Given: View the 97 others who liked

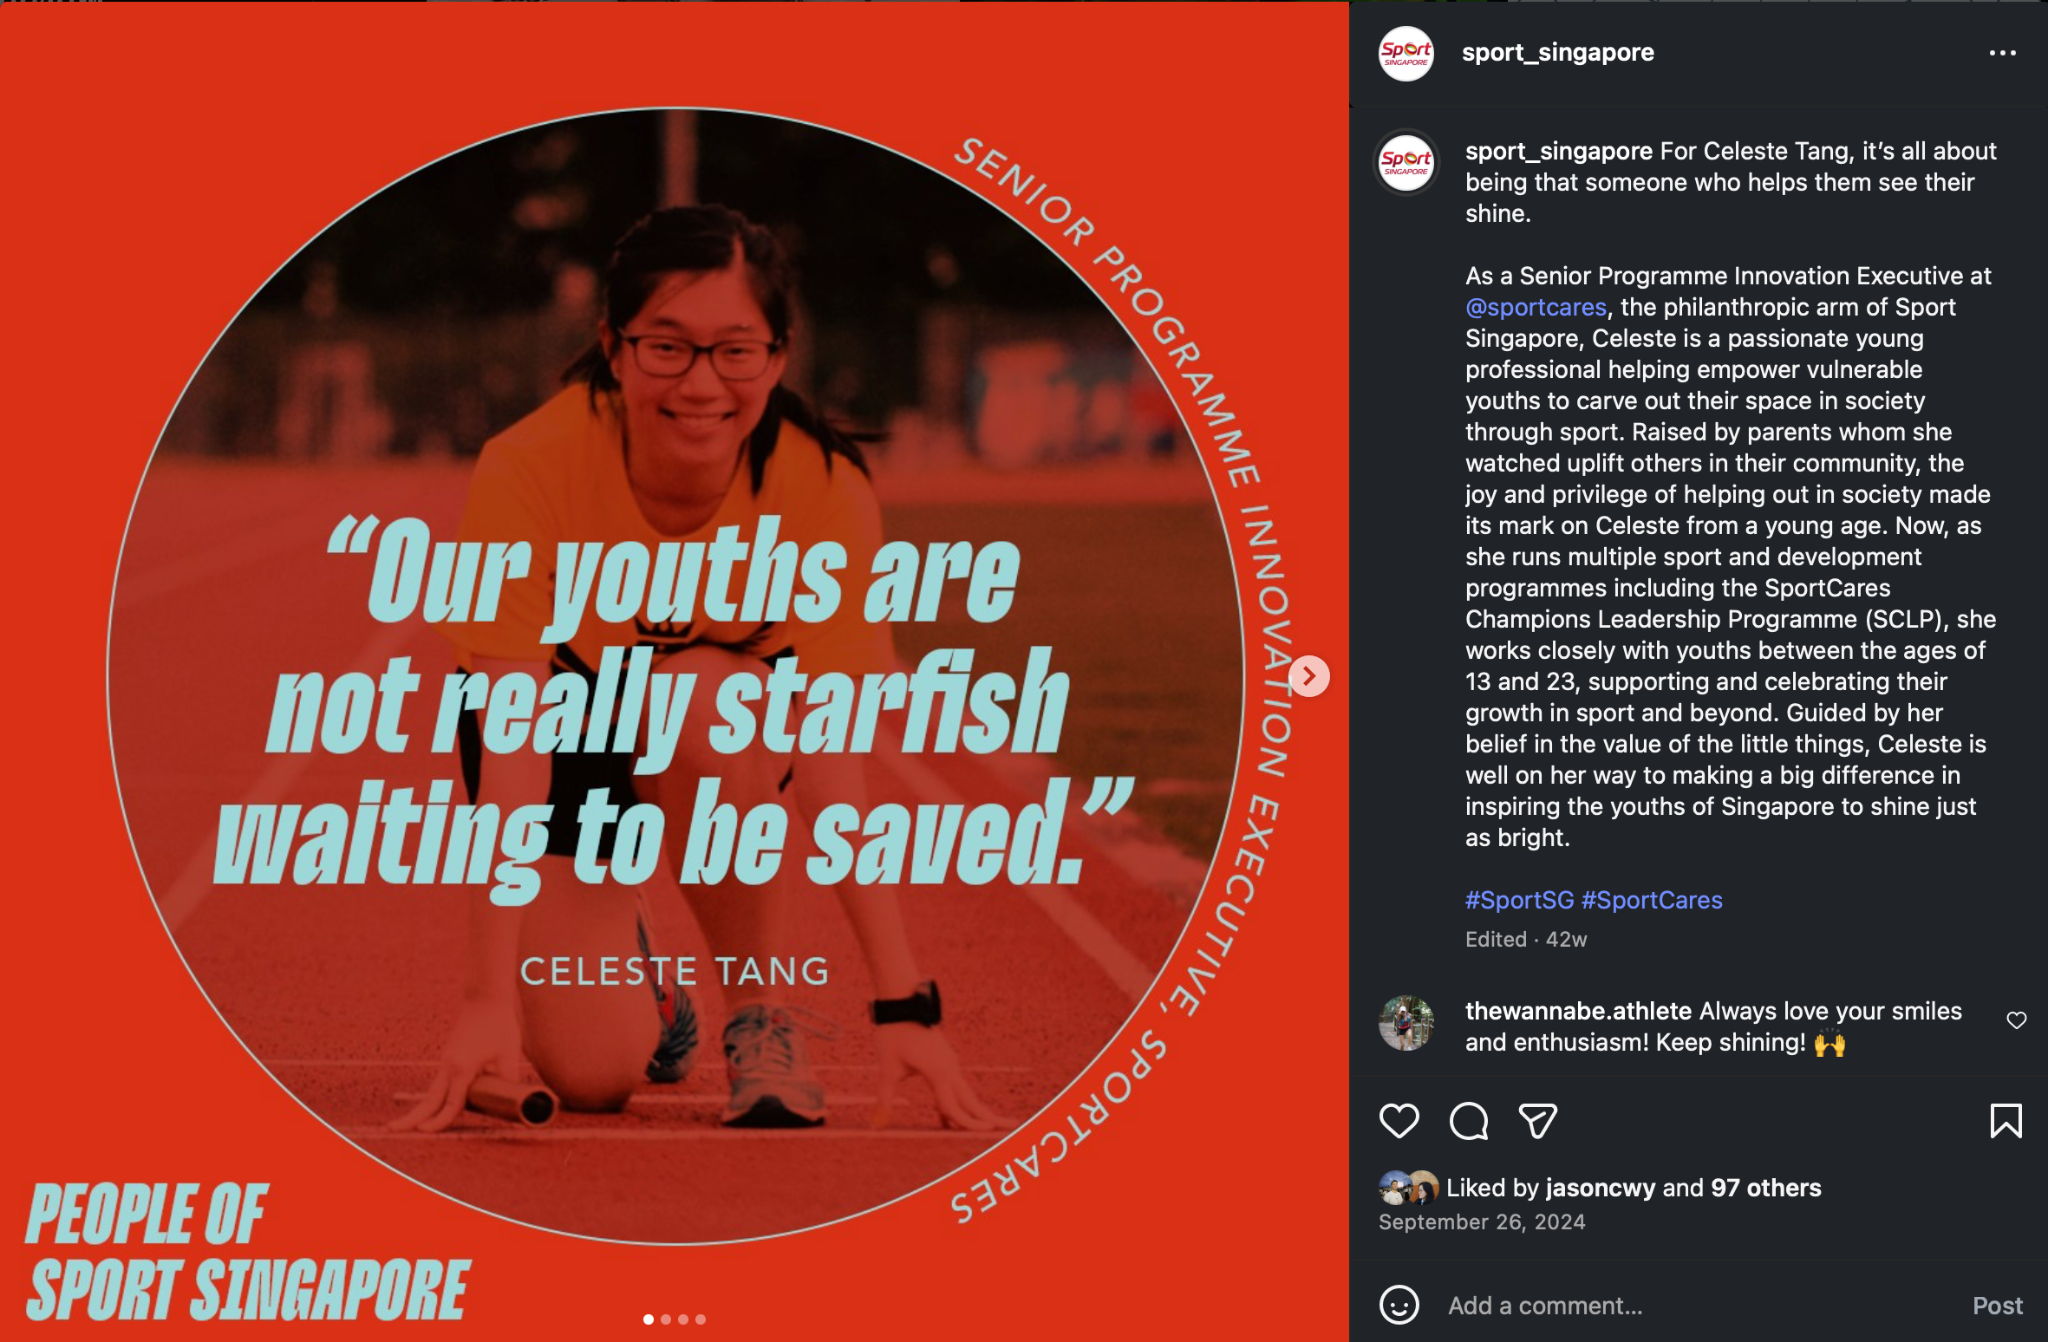Looking at the screenshot, I should [x=1765, y=1188].
